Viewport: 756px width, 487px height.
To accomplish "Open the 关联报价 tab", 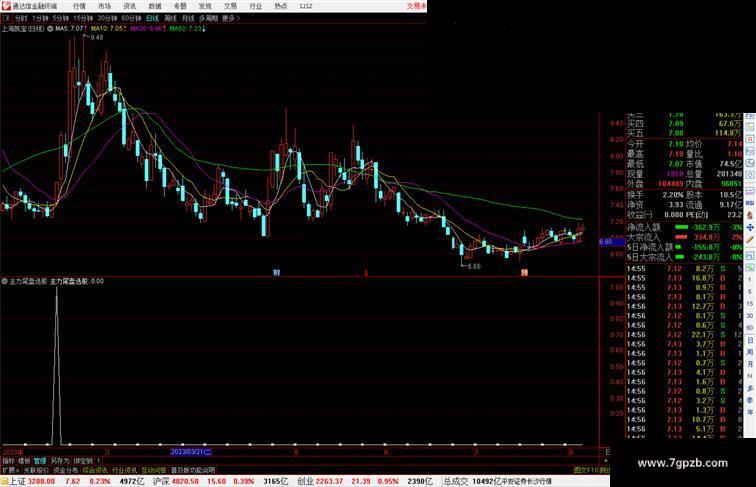I will click(x=36, y=470).
